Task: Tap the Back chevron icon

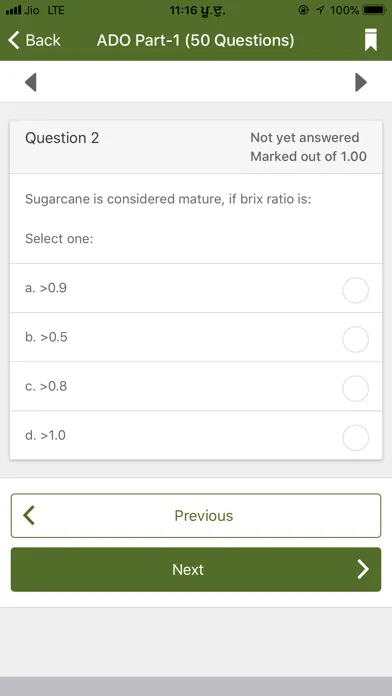Action: point(14,40)
